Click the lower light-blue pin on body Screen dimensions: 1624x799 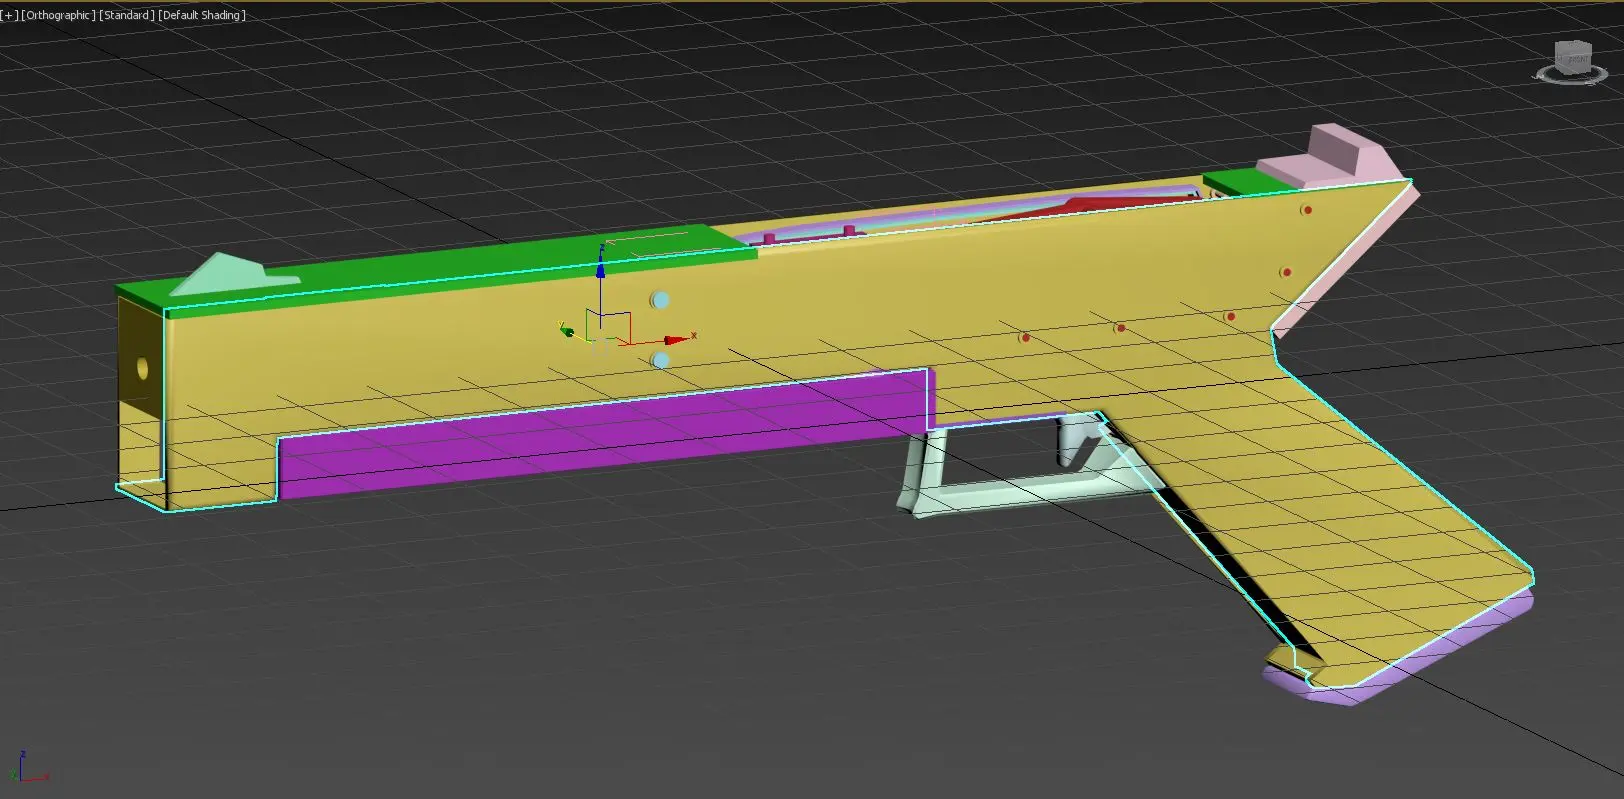tap(660, 360)
